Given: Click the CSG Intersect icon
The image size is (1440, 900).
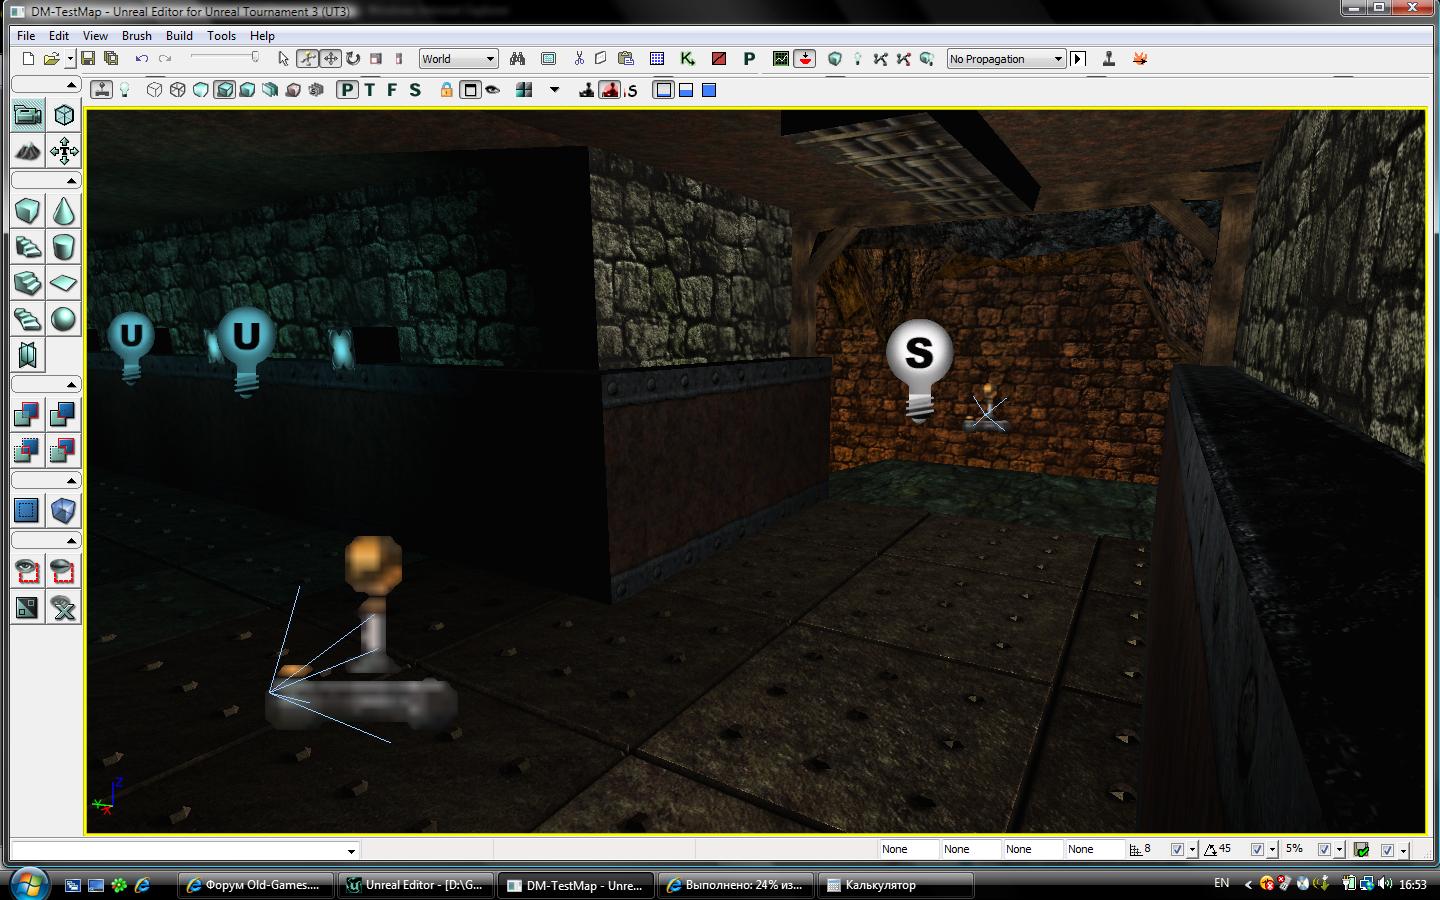Looking at the screenshot, I should (28, 450).
